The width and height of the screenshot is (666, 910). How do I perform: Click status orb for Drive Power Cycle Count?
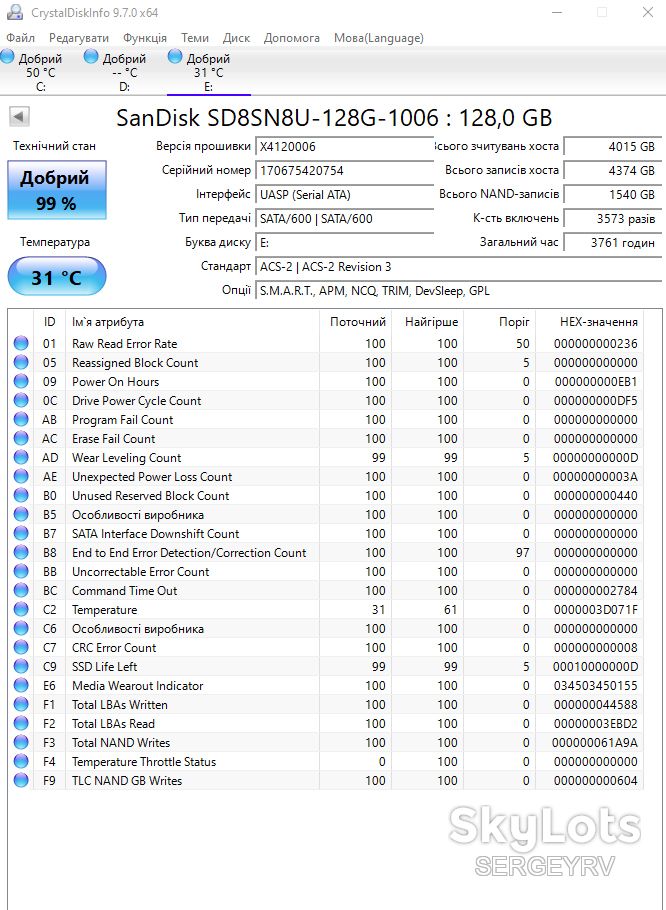pyautogui.click(x=21, y=400)
